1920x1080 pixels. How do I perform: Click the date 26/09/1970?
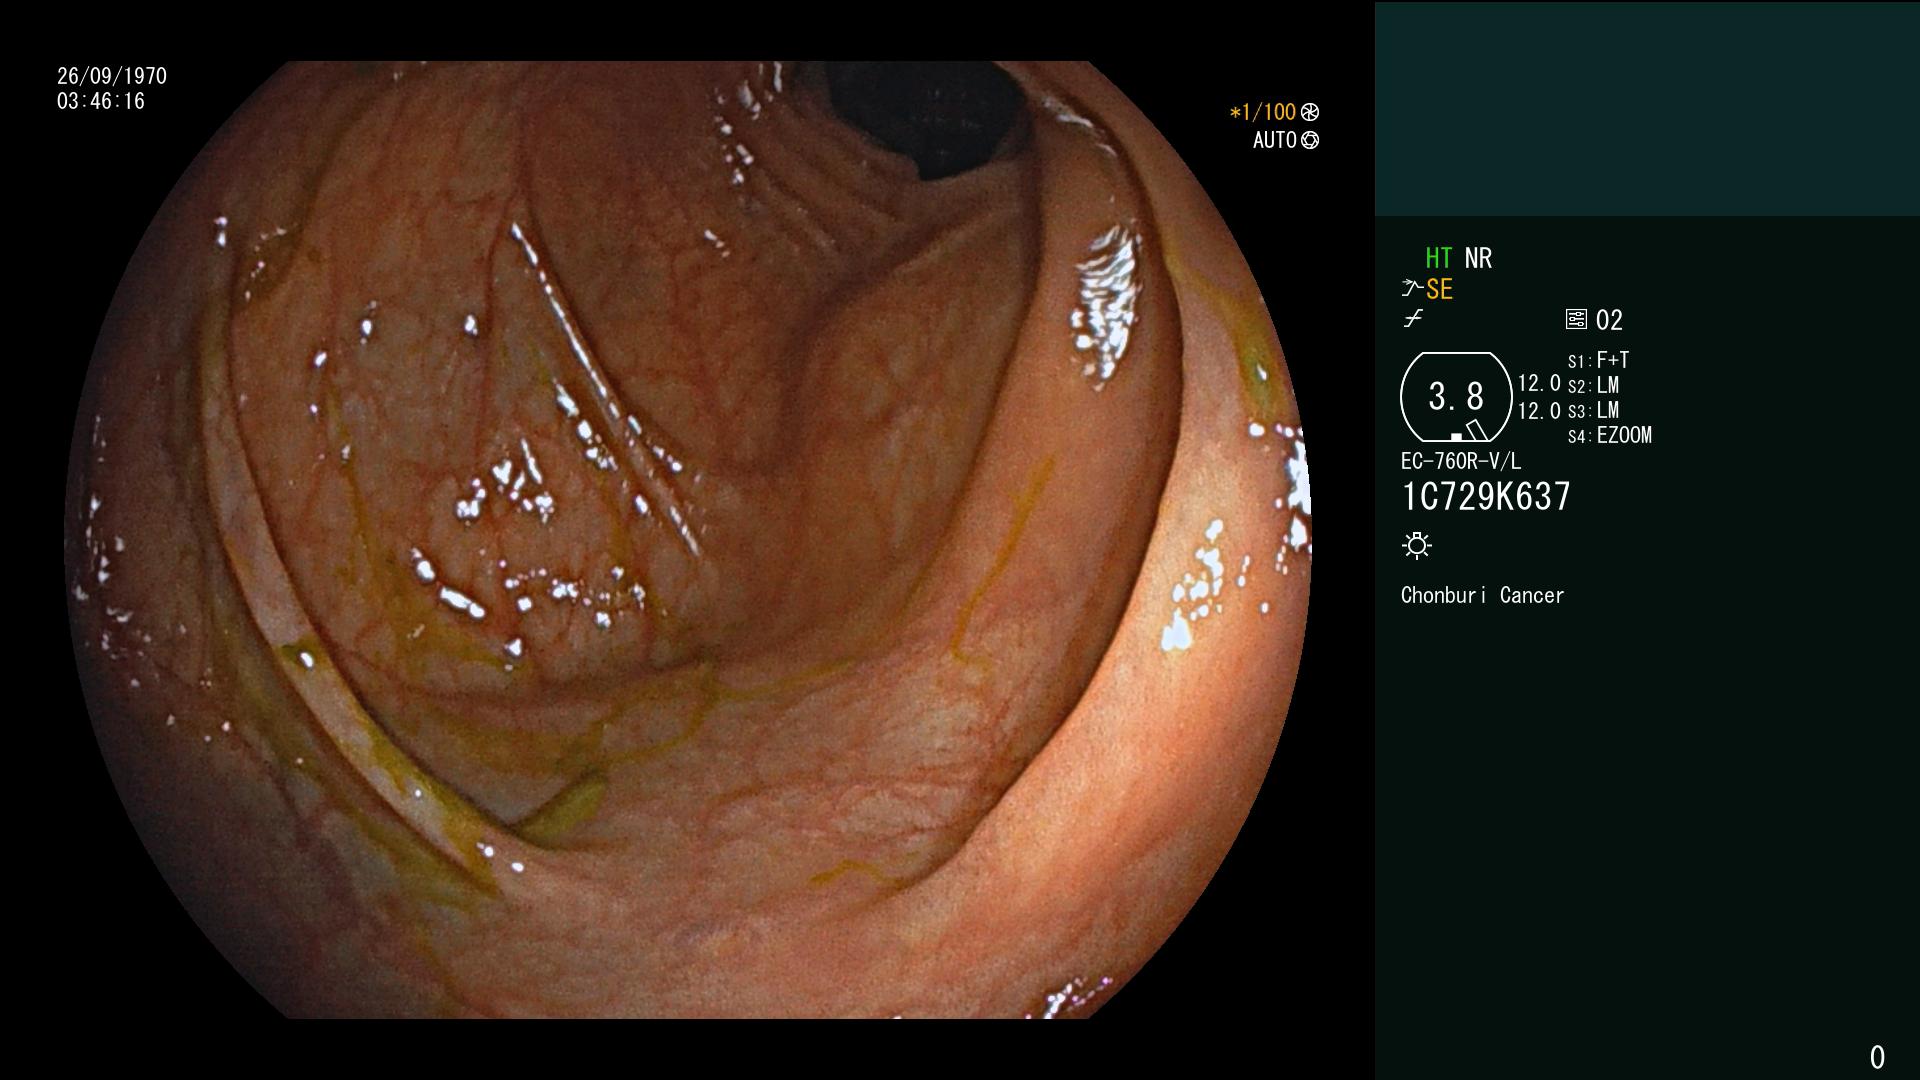tap(112, 76)
